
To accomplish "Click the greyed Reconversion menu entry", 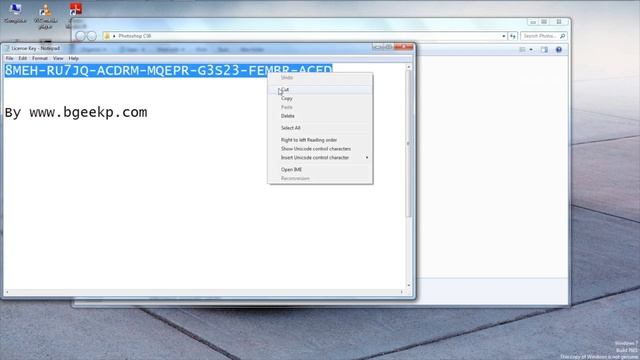I will pyautogui.click(x=320, y=178).
